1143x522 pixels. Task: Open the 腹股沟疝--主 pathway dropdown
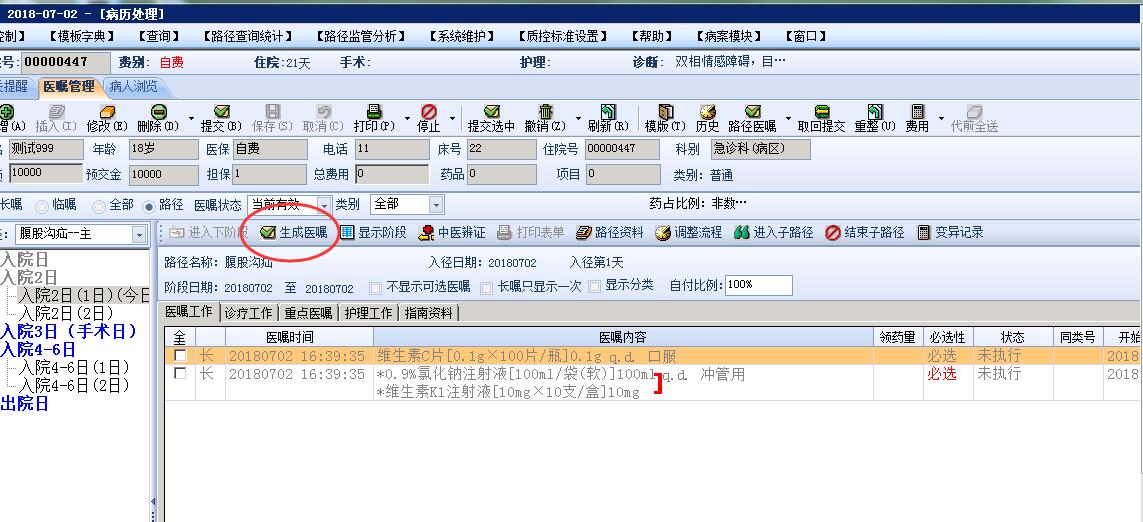tap(139, 235)
